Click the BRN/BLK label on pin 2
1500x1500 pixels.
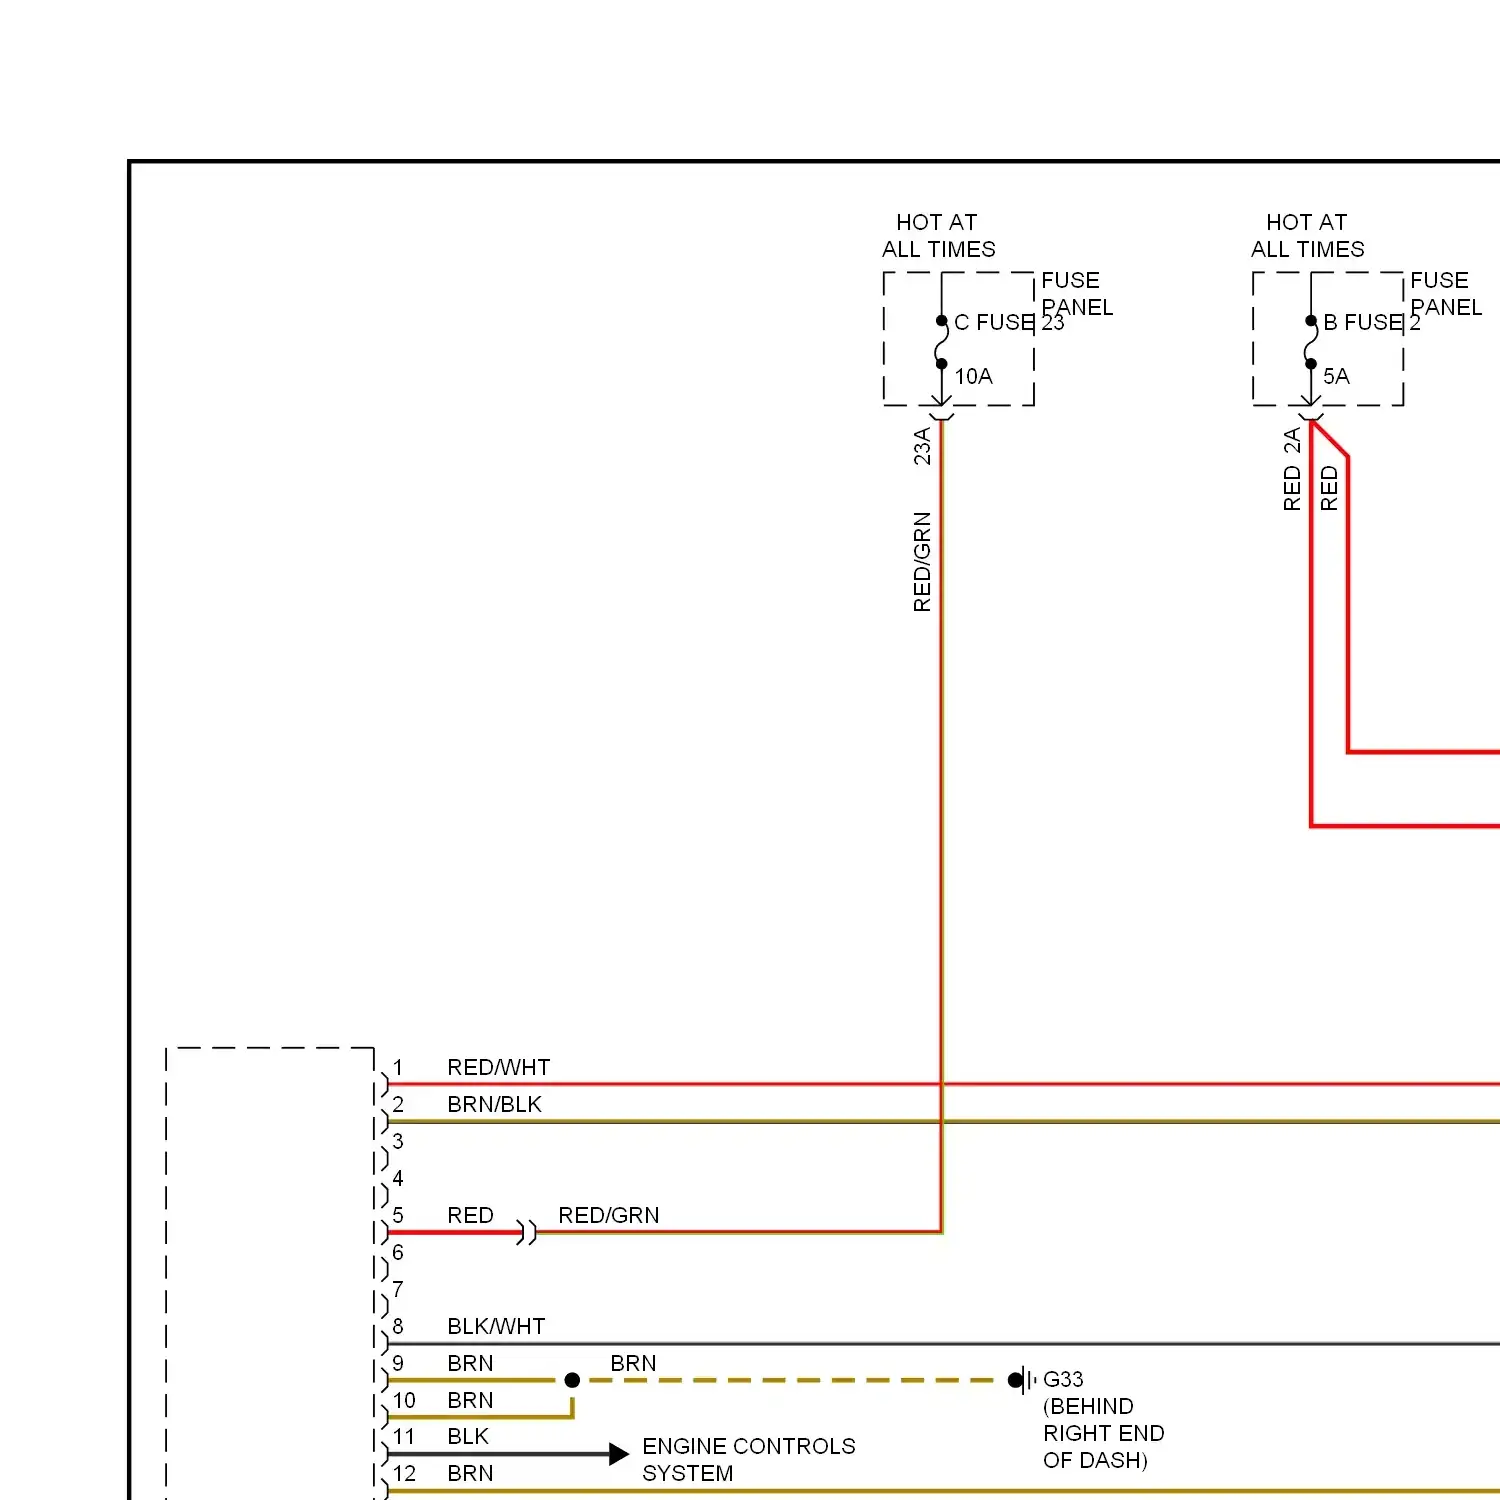pyautogui.click(x=494, y=1104)
